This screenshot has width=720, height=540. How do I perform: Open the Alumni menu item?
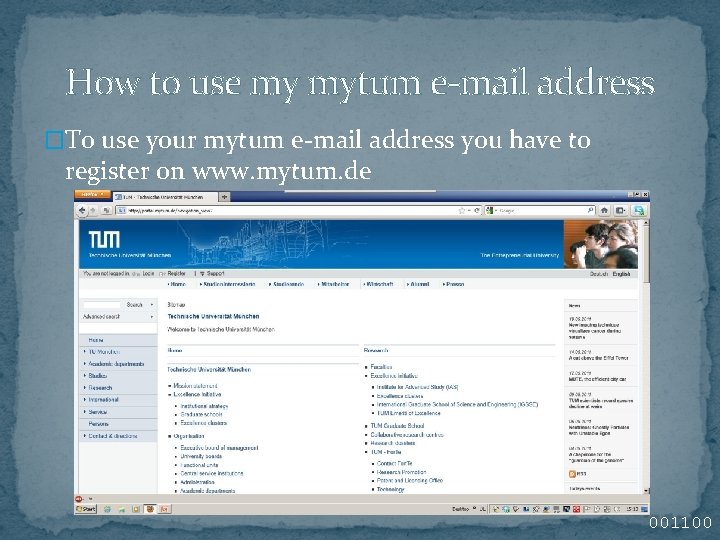click(419, 284)
